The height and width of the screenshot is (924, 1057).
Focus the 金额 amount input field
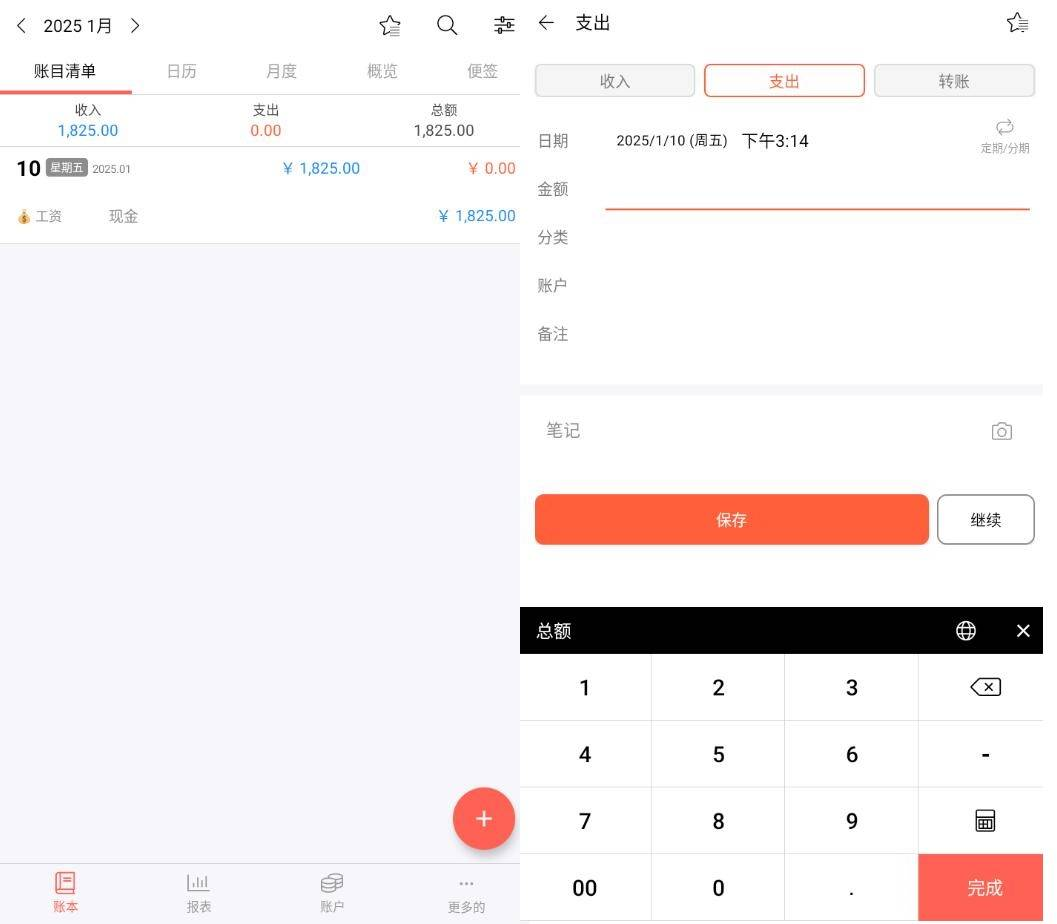(816, 190)
